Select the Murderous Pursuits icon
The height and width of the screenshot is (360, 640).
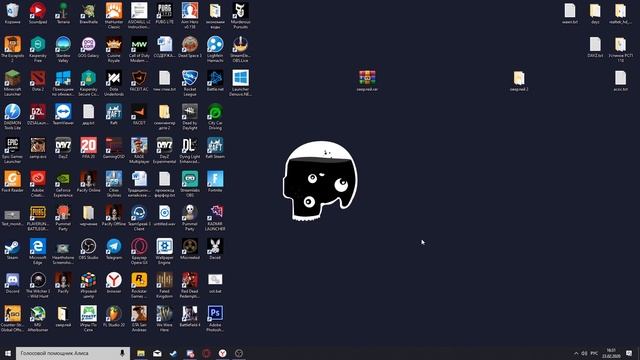pos(240,16)
